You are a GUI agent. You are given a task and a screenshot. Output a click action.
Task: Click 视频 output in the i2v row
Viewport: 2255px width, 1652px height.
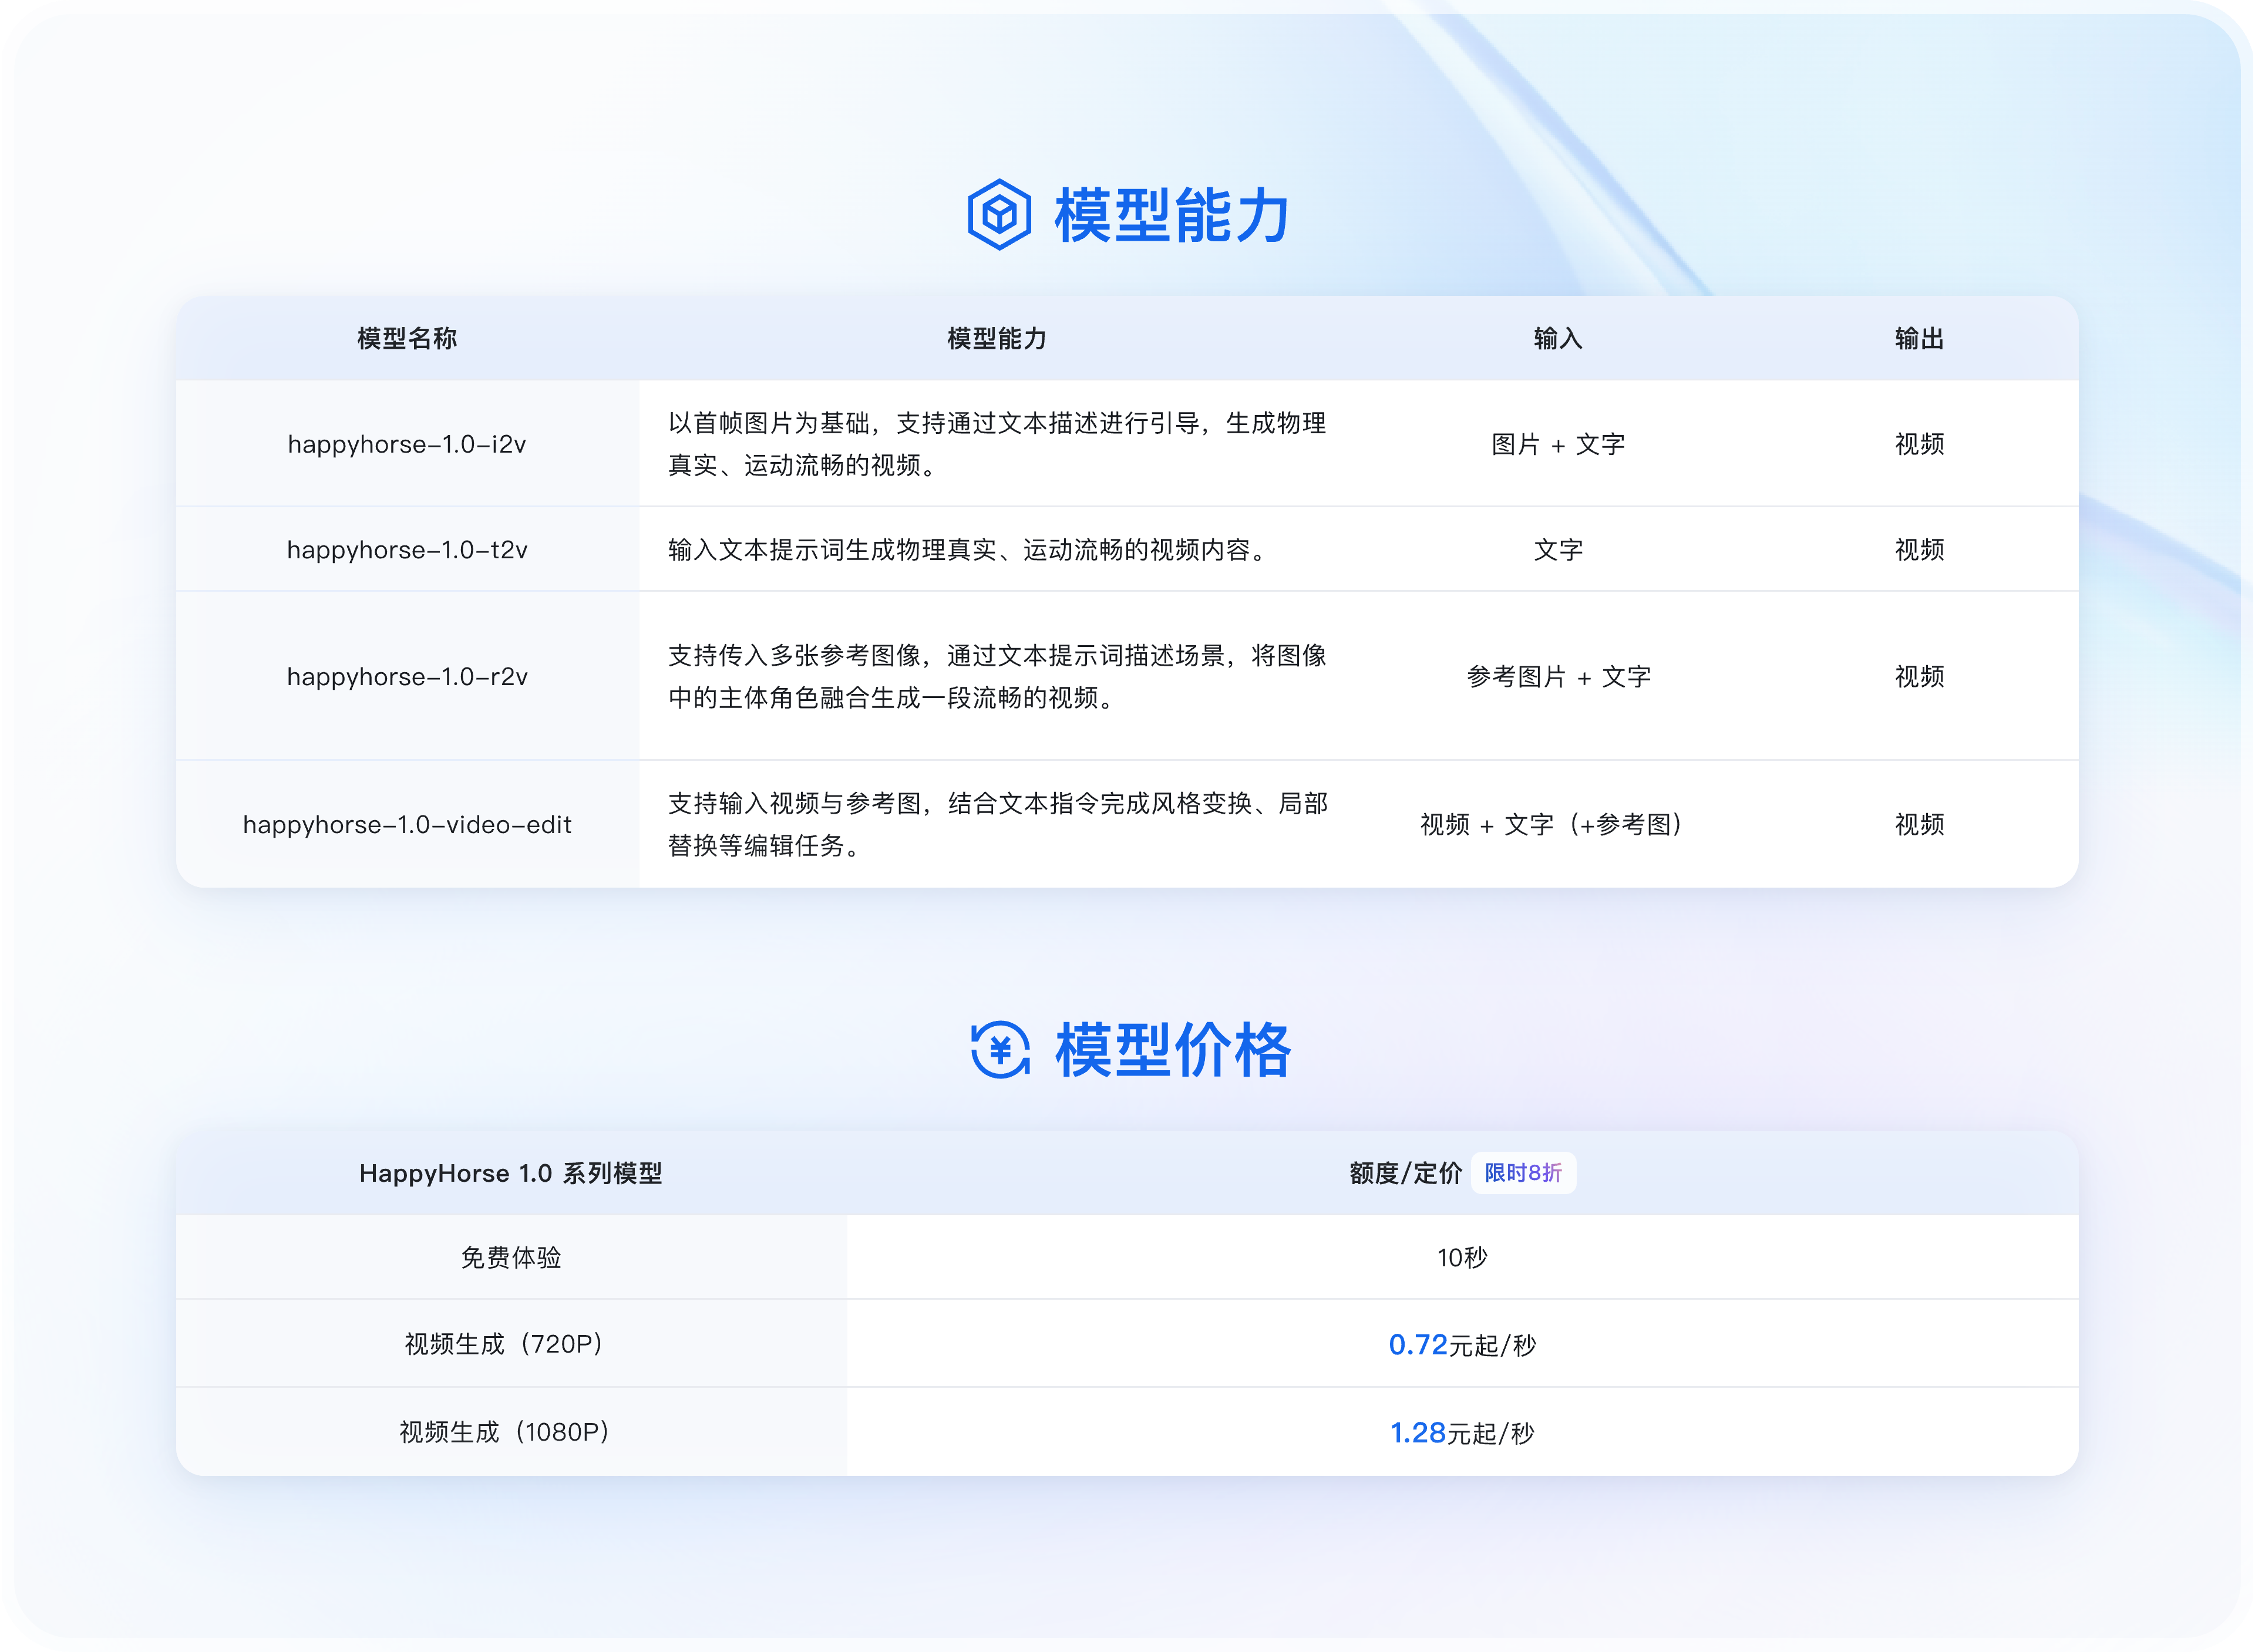click(1919, 444)
